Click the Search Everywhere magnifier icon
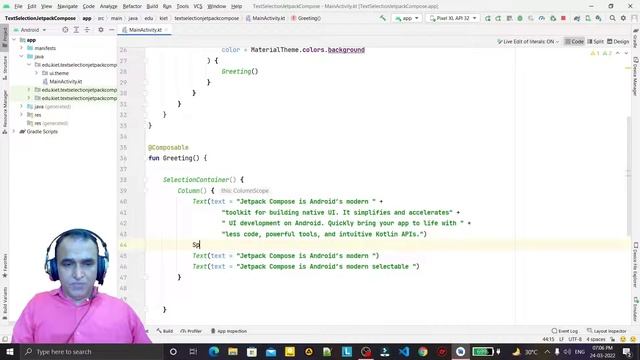Viewport: 640px width, 360px height. tap(612, 18)
